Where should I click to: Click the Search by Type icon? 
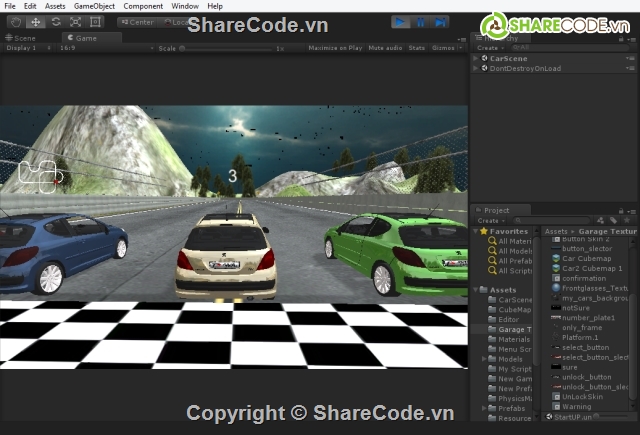tap(600, 220)
